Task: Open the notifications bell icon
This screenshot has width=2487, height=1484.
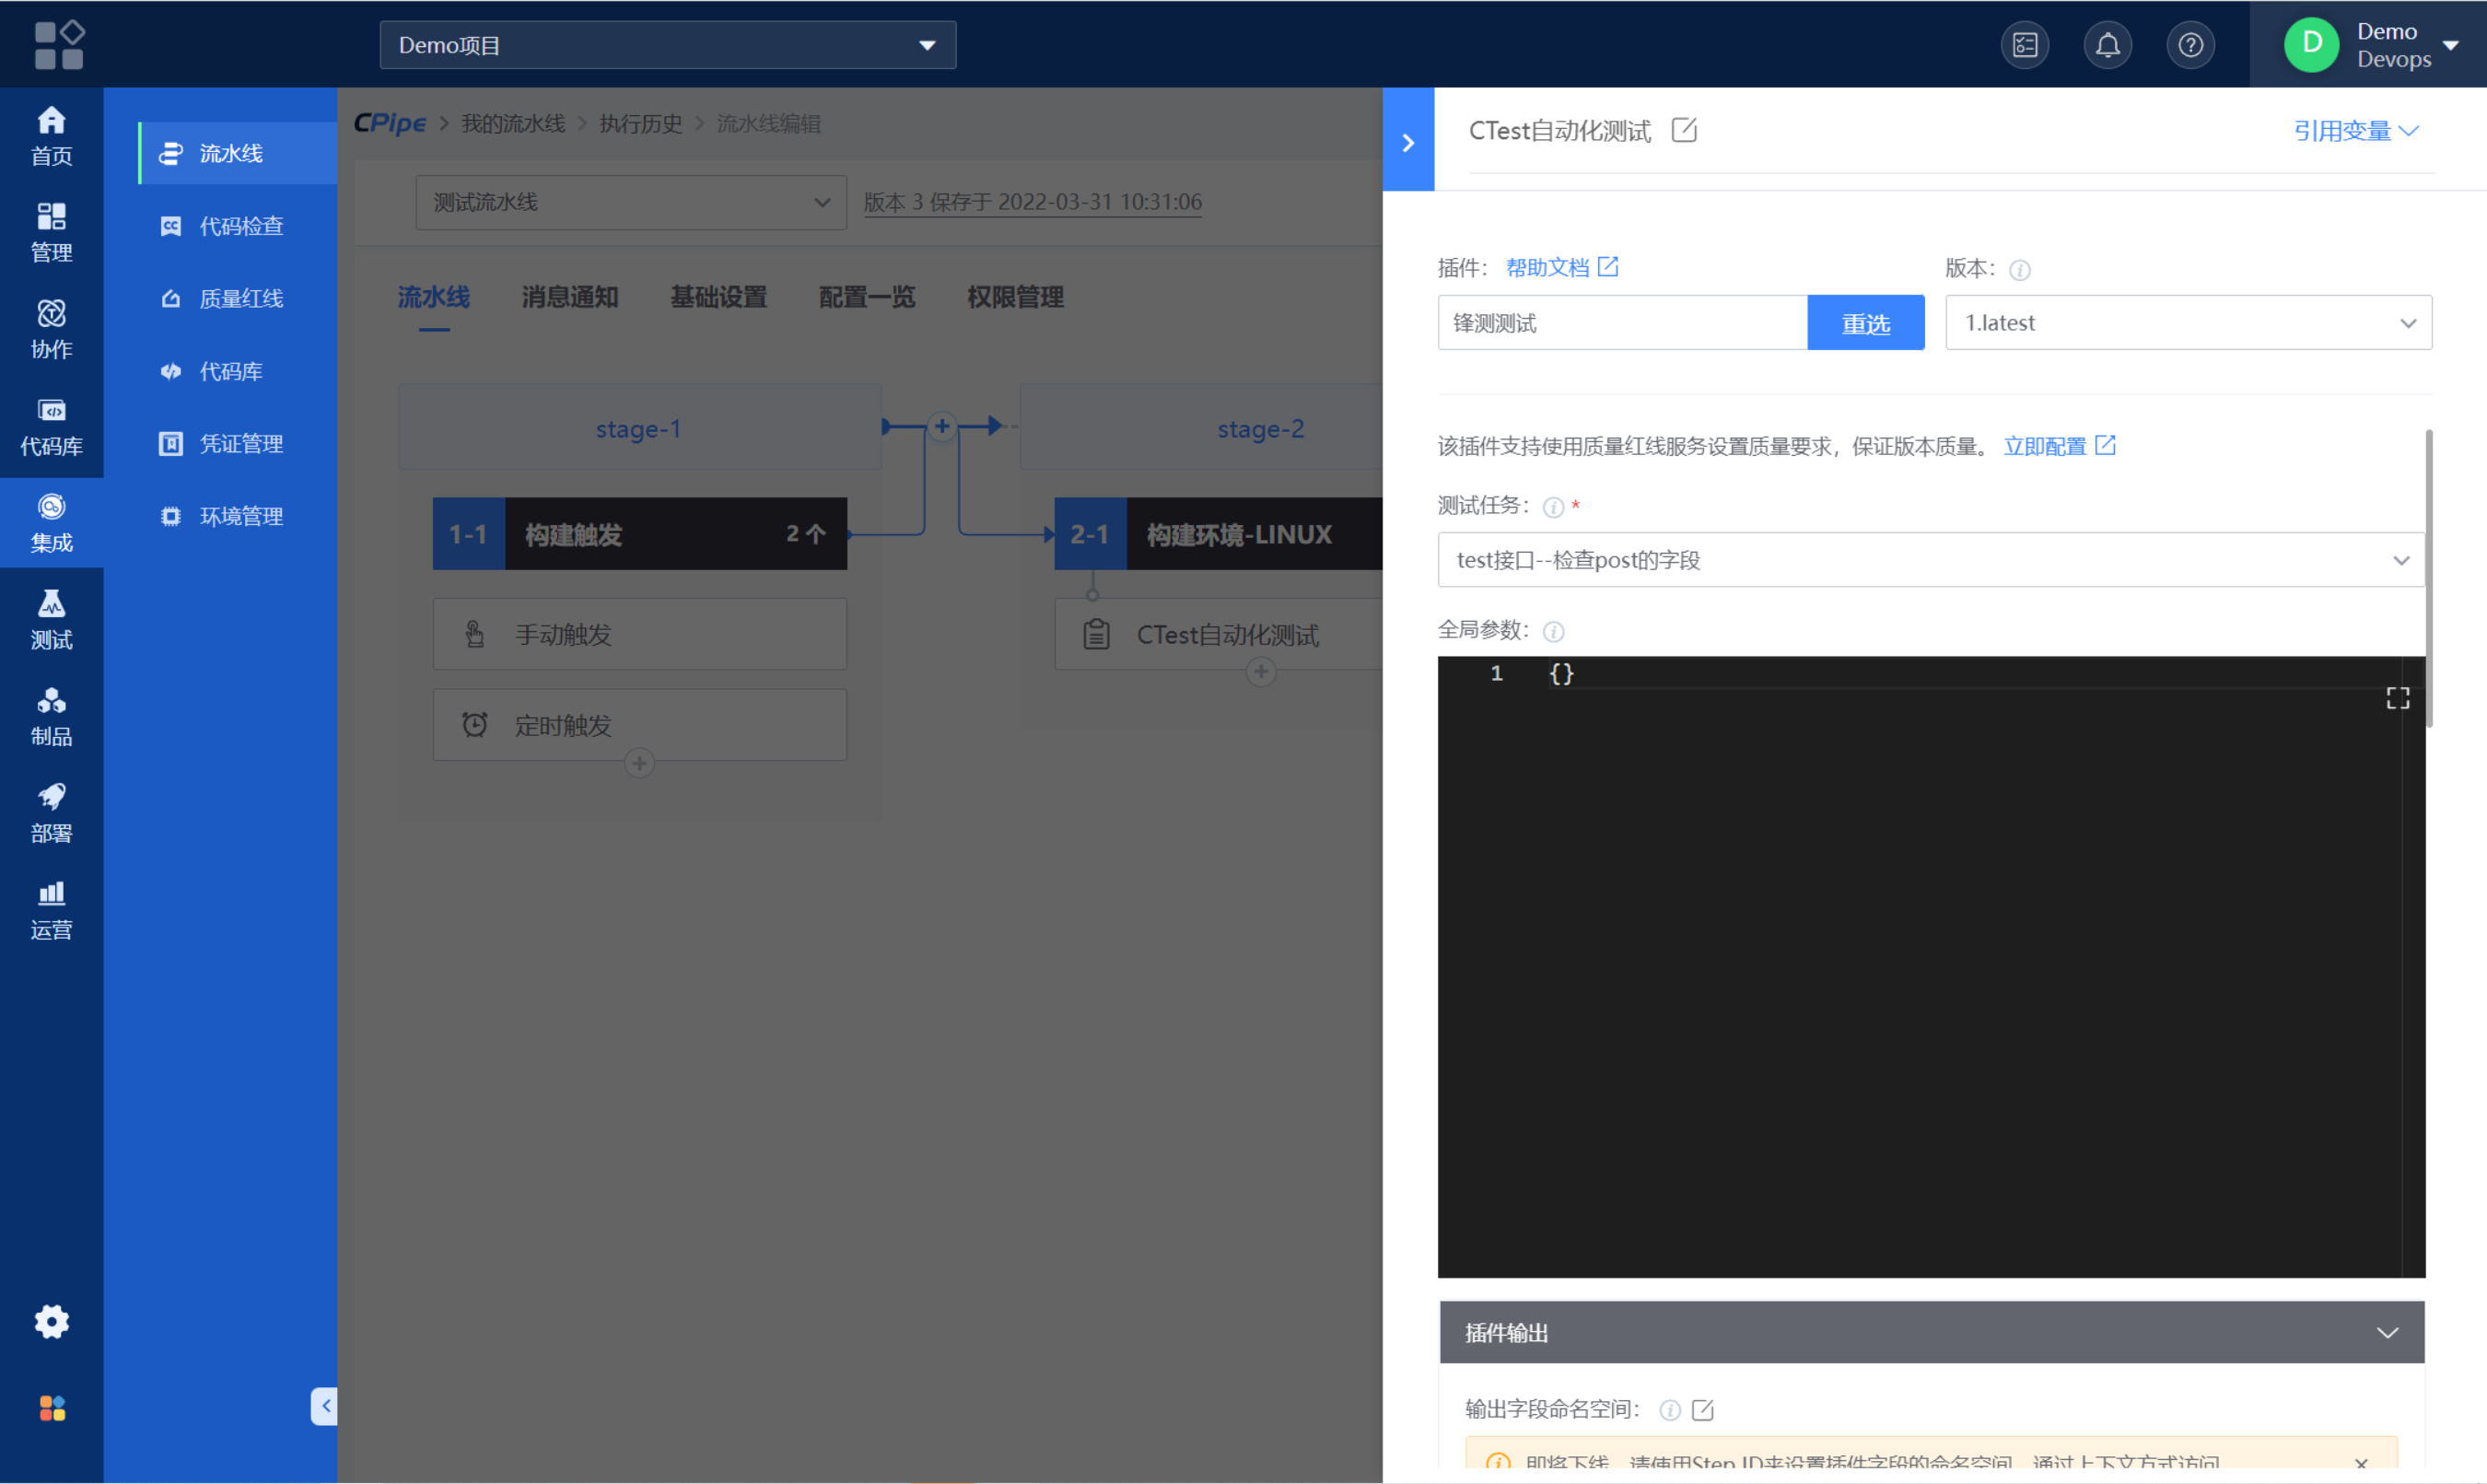Action: pyautogui.click(x=2107, y=44)
